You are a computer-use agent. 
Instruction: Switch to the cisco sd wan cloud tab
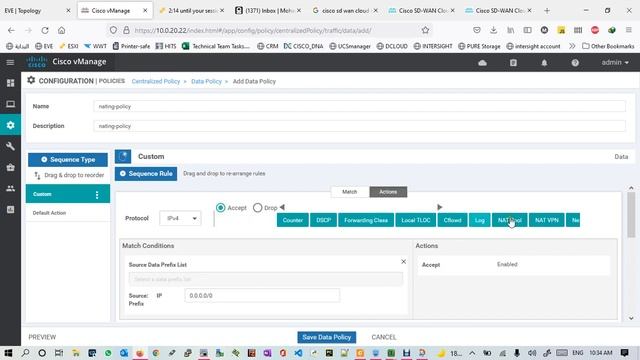(345, 11)
